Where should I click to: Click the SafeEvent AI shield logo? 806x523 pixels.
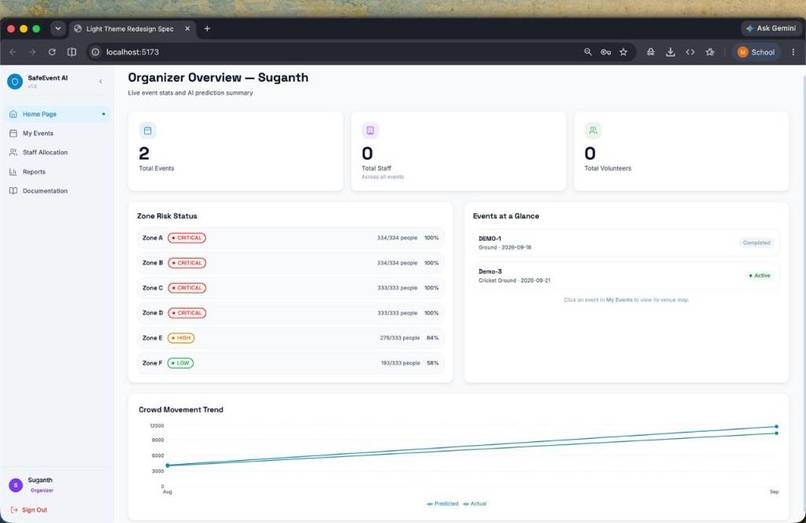click(15, 81)
